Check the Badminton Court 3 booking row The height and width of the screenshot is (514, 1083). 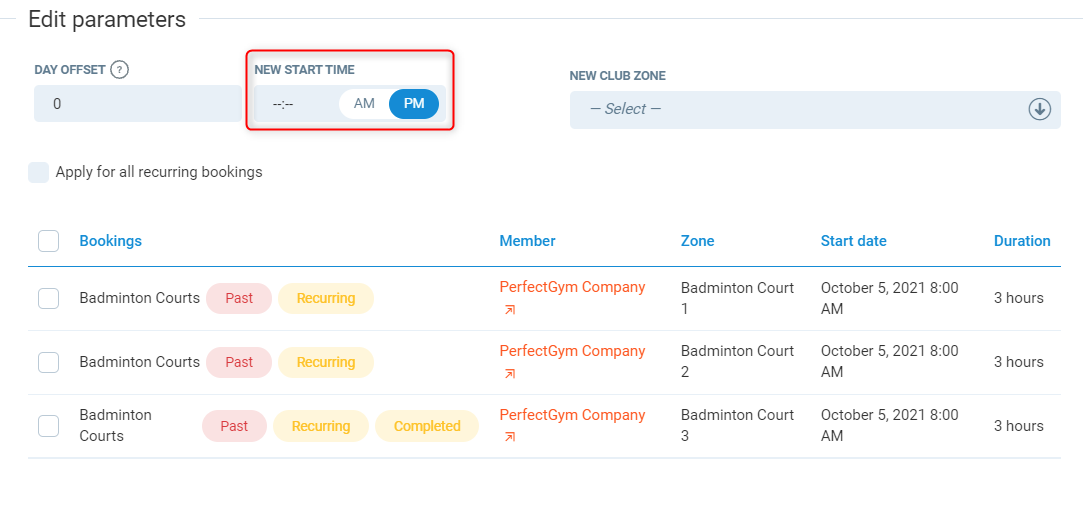coord(48,426)
